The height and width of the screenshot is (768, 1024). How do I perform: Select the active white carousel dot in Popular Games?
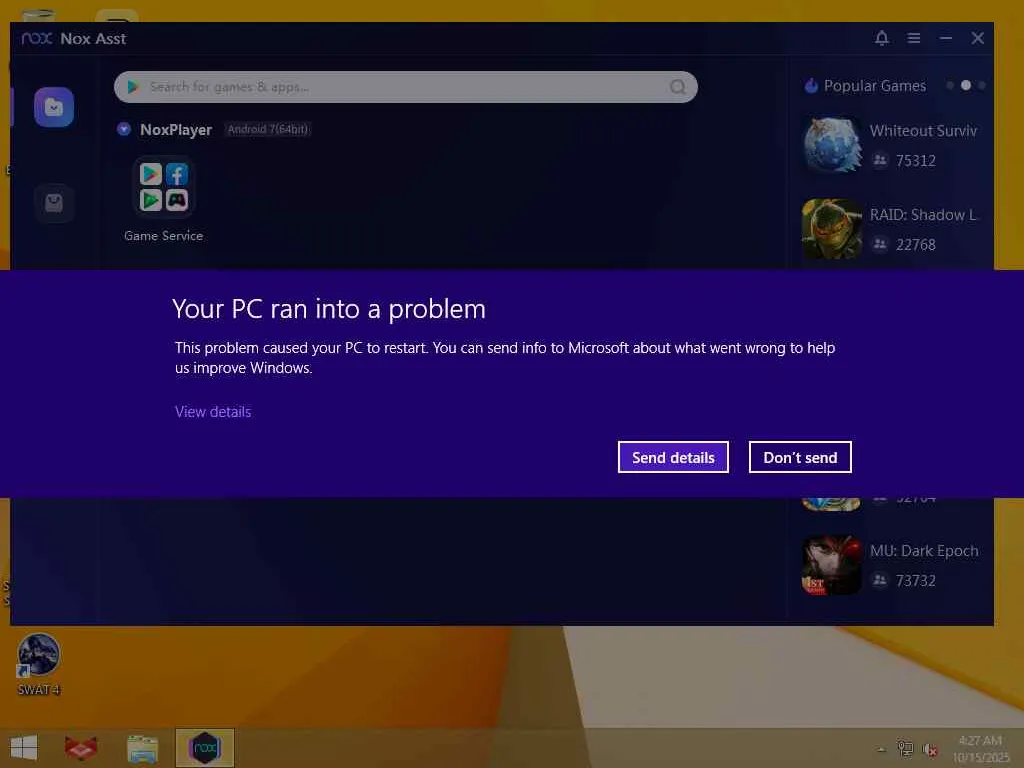click(965, 86)
